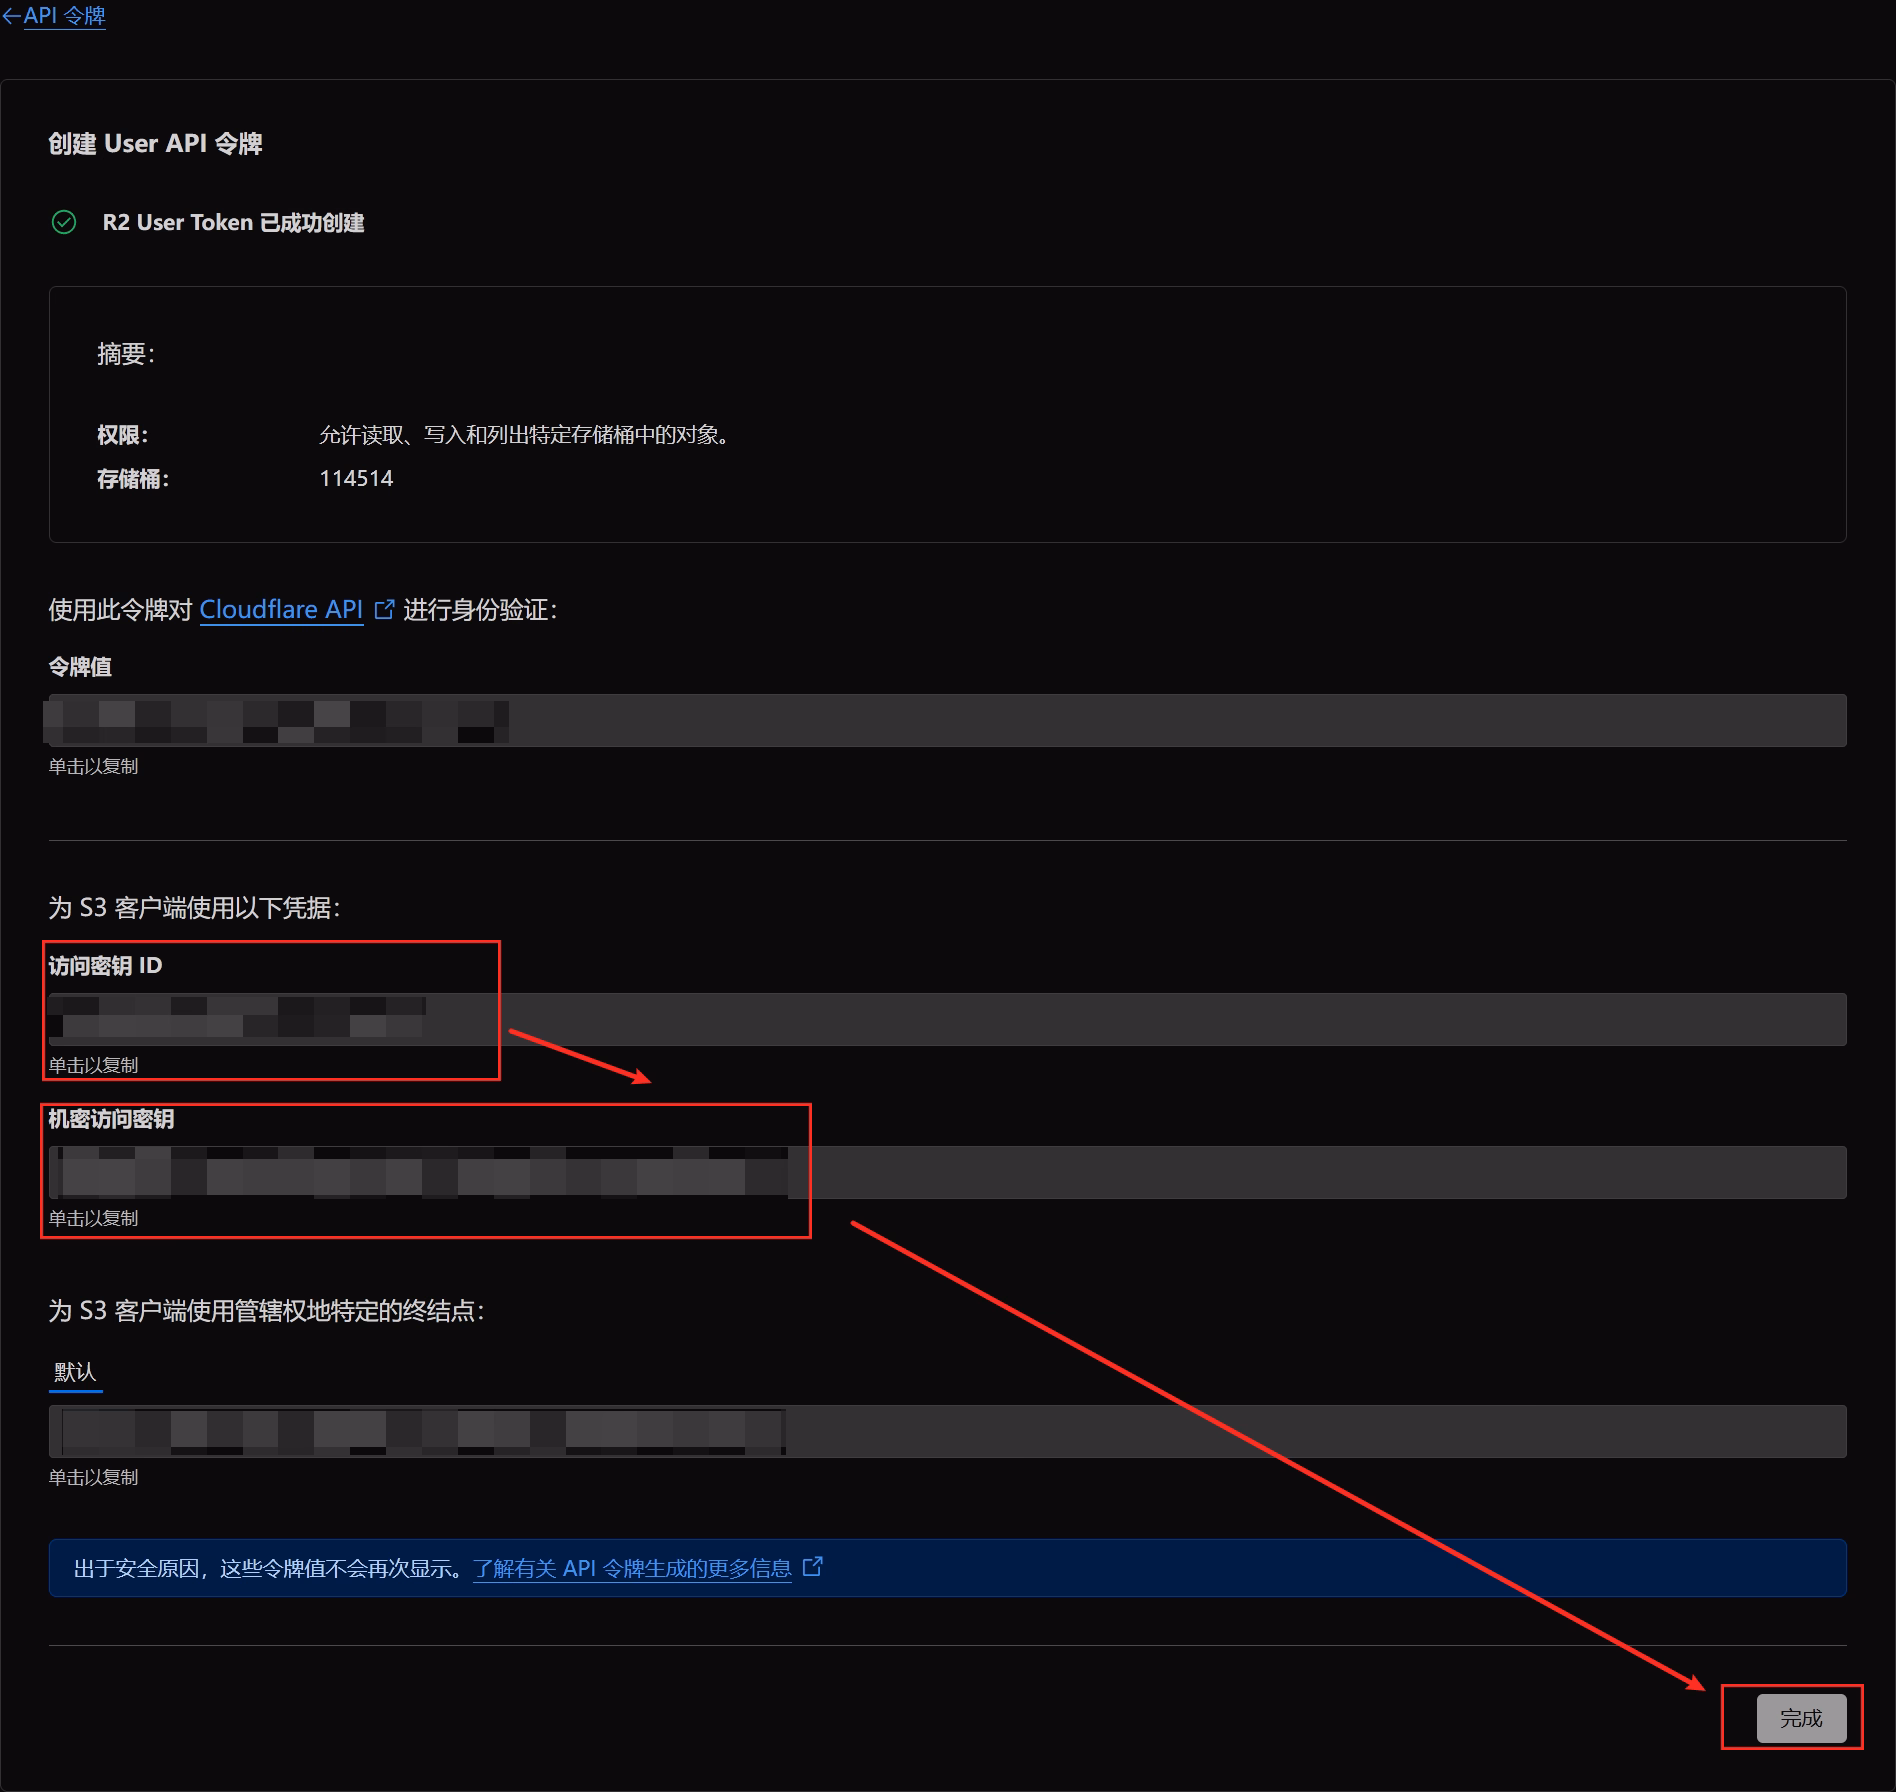1896x1792 pixels.
Task: Click the back arrow icon beside API 令牌
Action: (x=11, y=16)
